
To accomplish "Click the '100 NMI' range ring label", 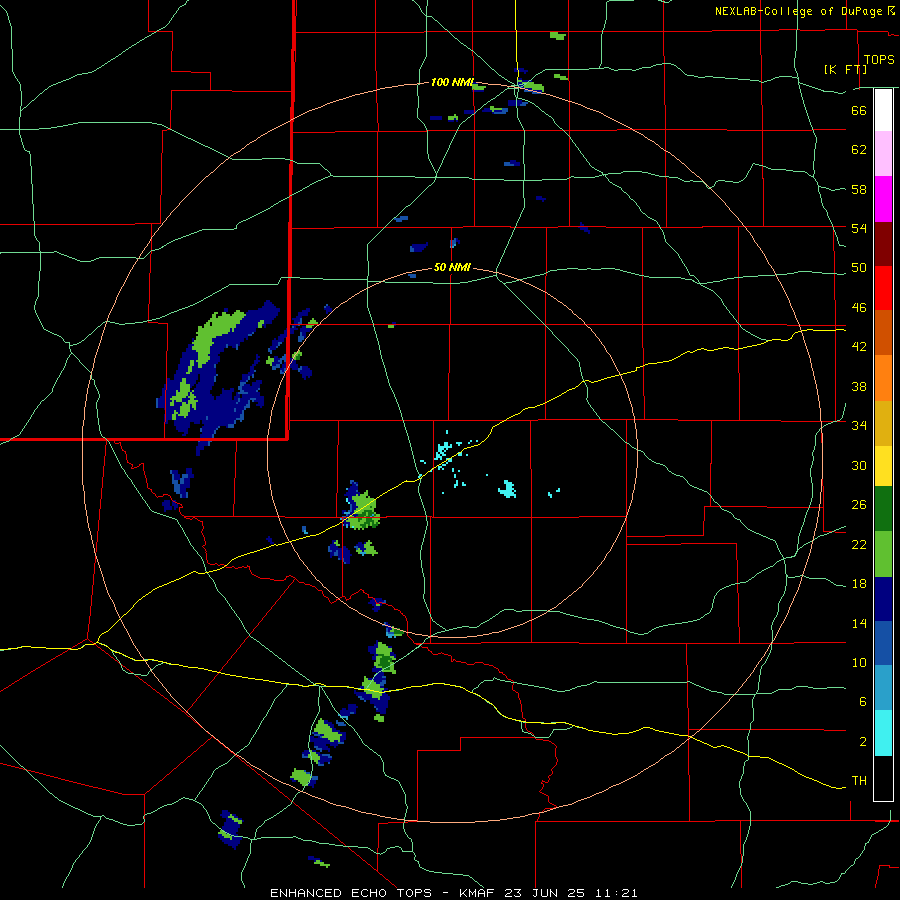I will 452,83.
